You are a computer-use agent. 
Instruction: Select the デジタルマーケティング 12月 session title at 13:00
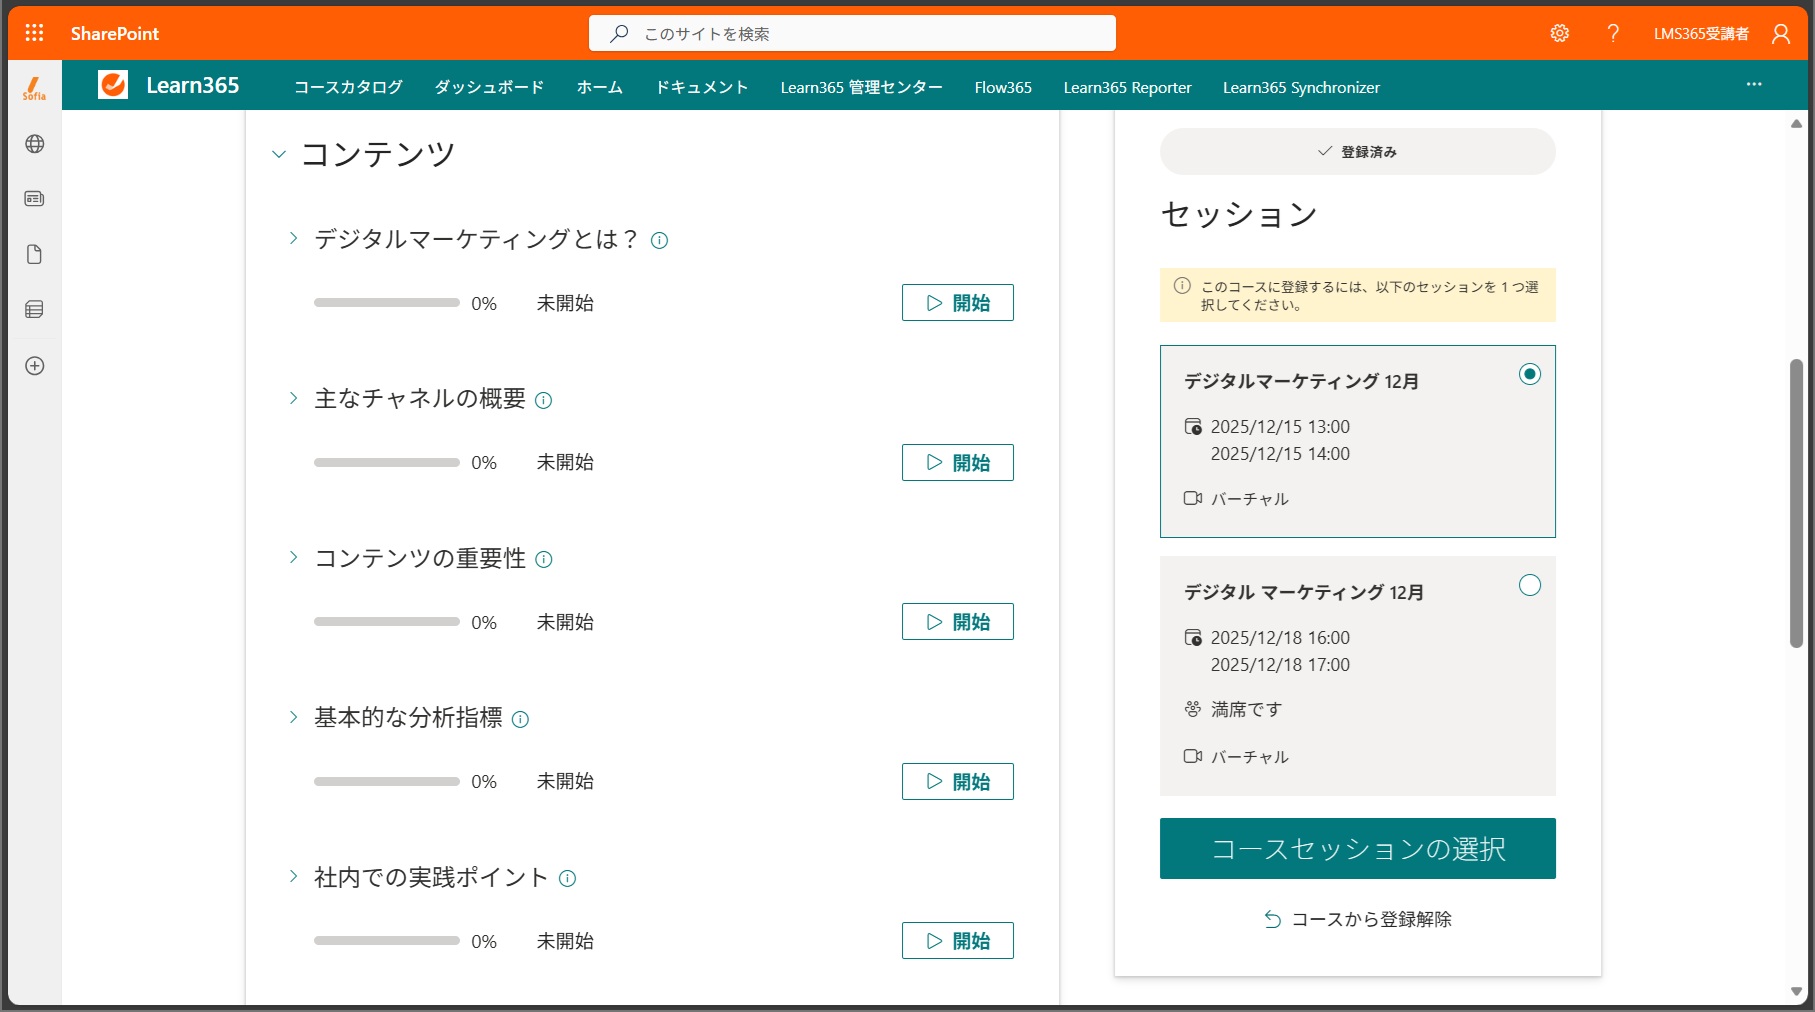click(x=1301, y=381)
